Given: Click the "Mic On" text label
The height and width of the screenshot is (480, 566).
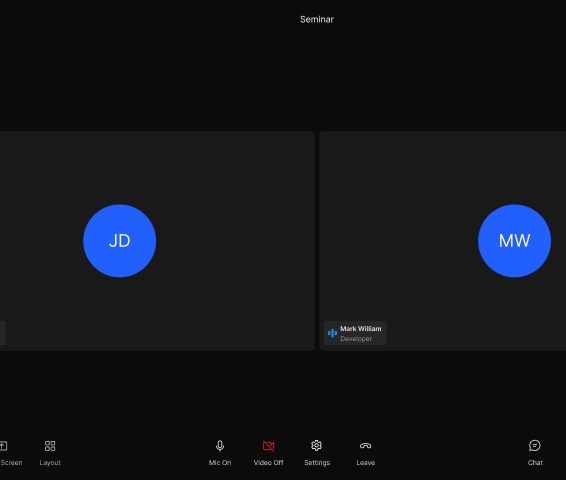Looking at the screenshot, I should [220, 463].
